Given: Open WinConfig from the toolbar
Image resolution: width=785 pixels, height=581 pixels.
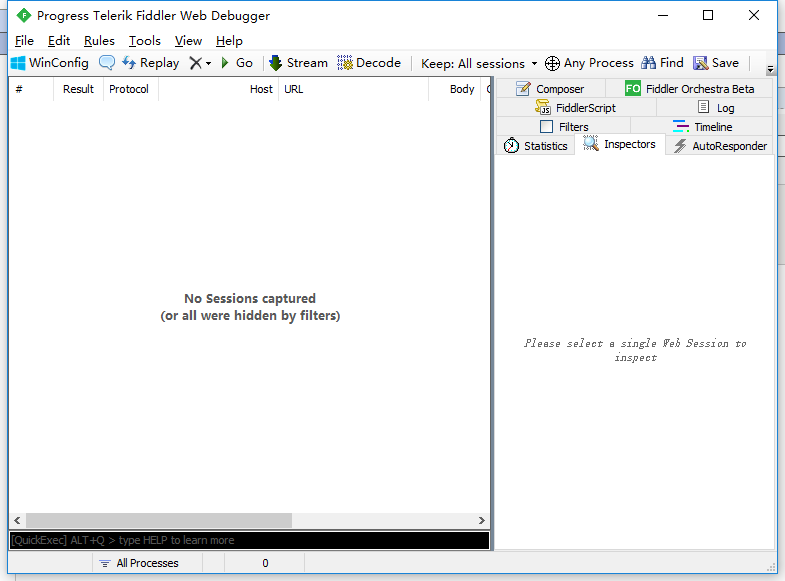Looking at the screenshot, I should [x=50, y=63].
